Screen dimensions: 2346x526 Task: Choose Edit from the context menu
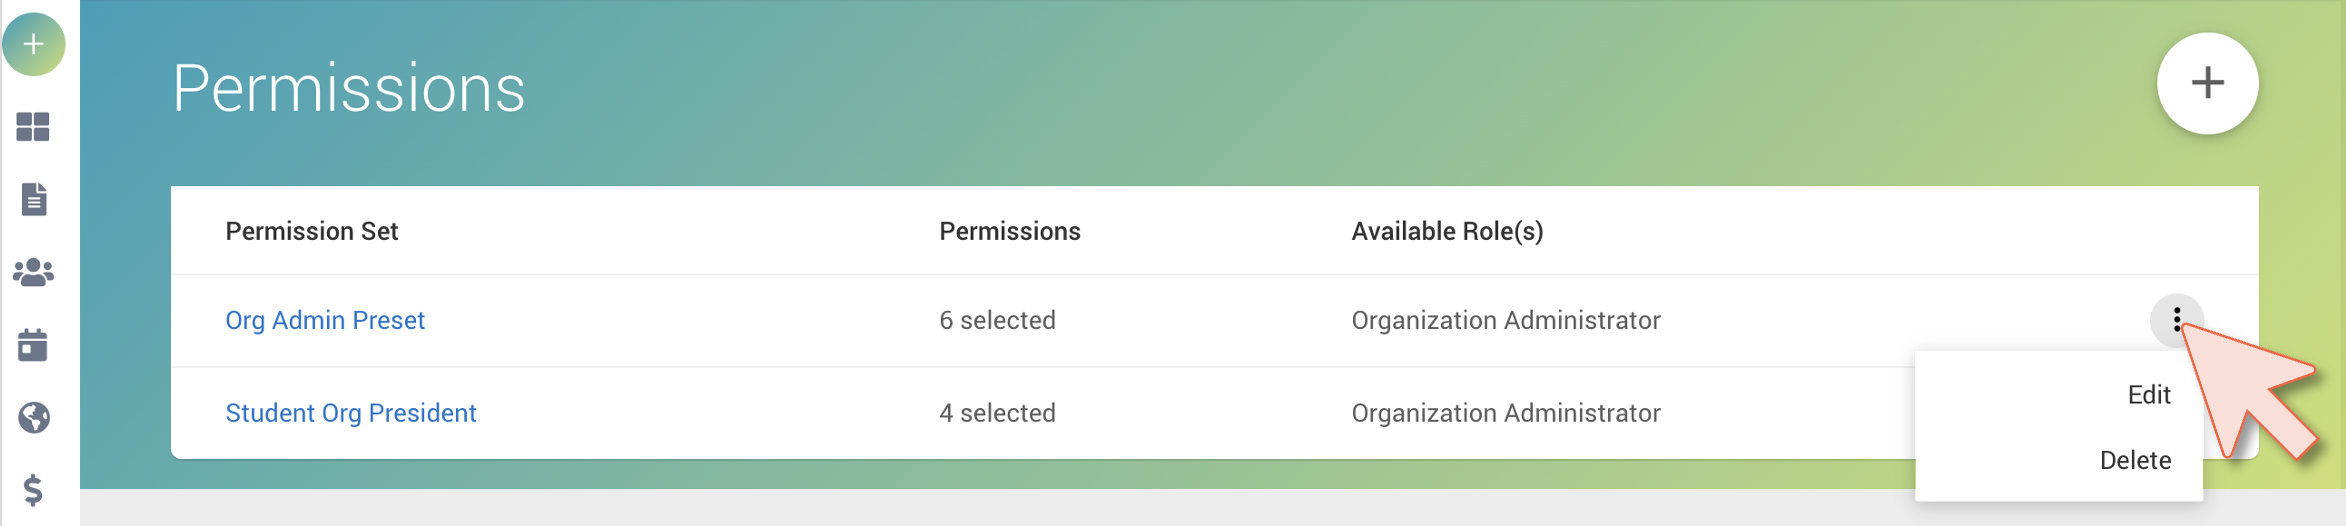2148,395
